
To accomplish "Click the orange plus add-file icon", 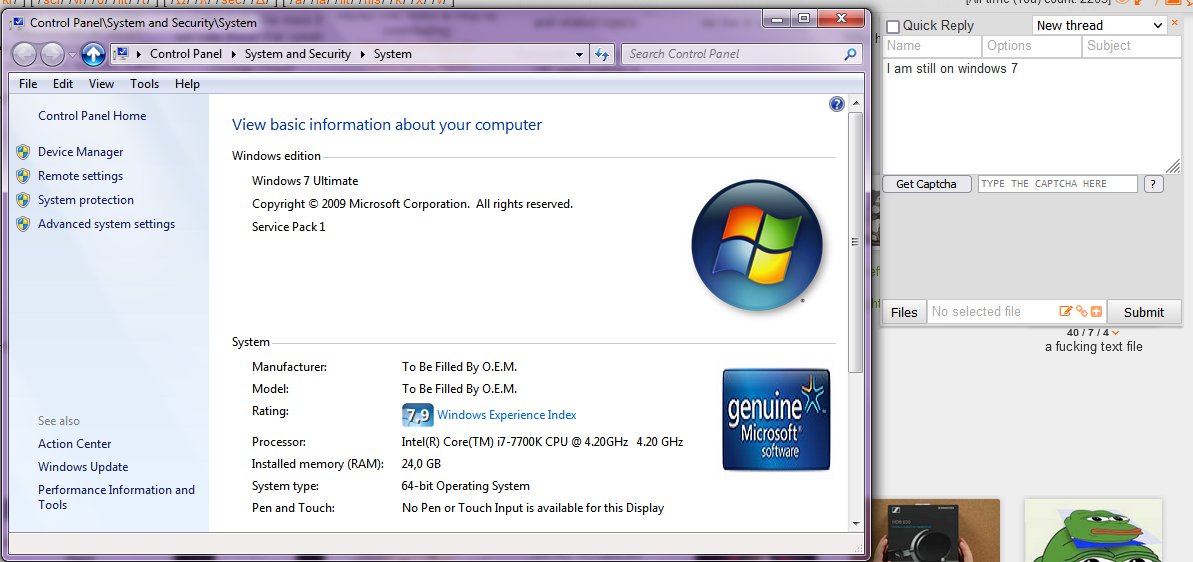I will pos(1096,311).
